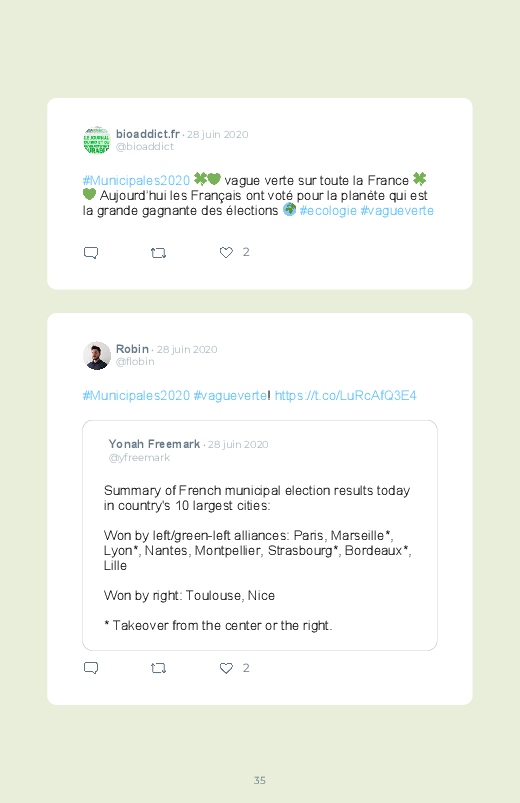This screenshot has height=803, width=520.
Task: Open Robin's display name
Action: click(132, 349)
